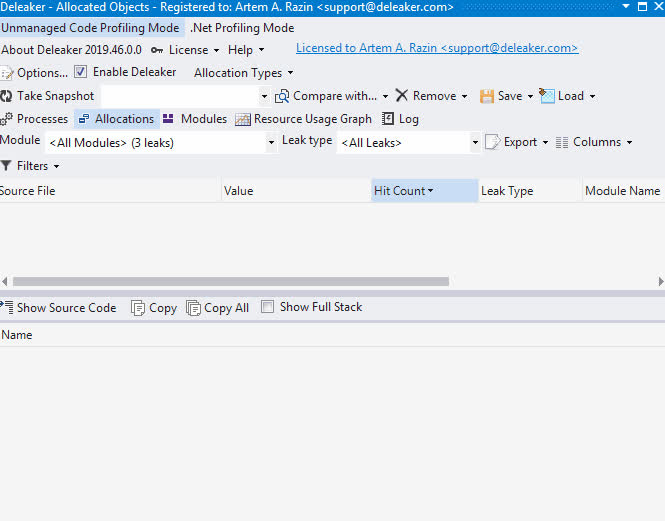The width and height of the screenshot is (665, 521).
Task: Click the Columns grid icon
Action: pyautogui.click(x=562, y=143)
